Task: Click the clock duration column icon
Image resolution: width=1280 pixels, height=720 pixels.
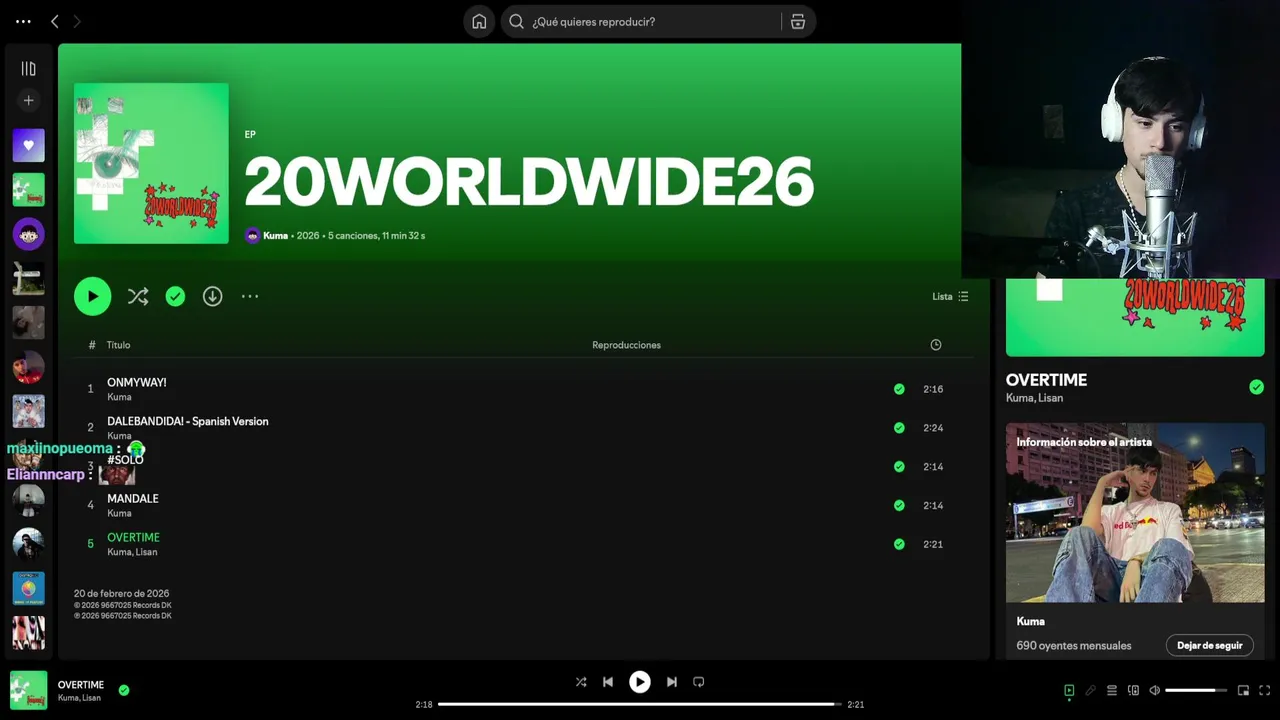Action: 935,345
